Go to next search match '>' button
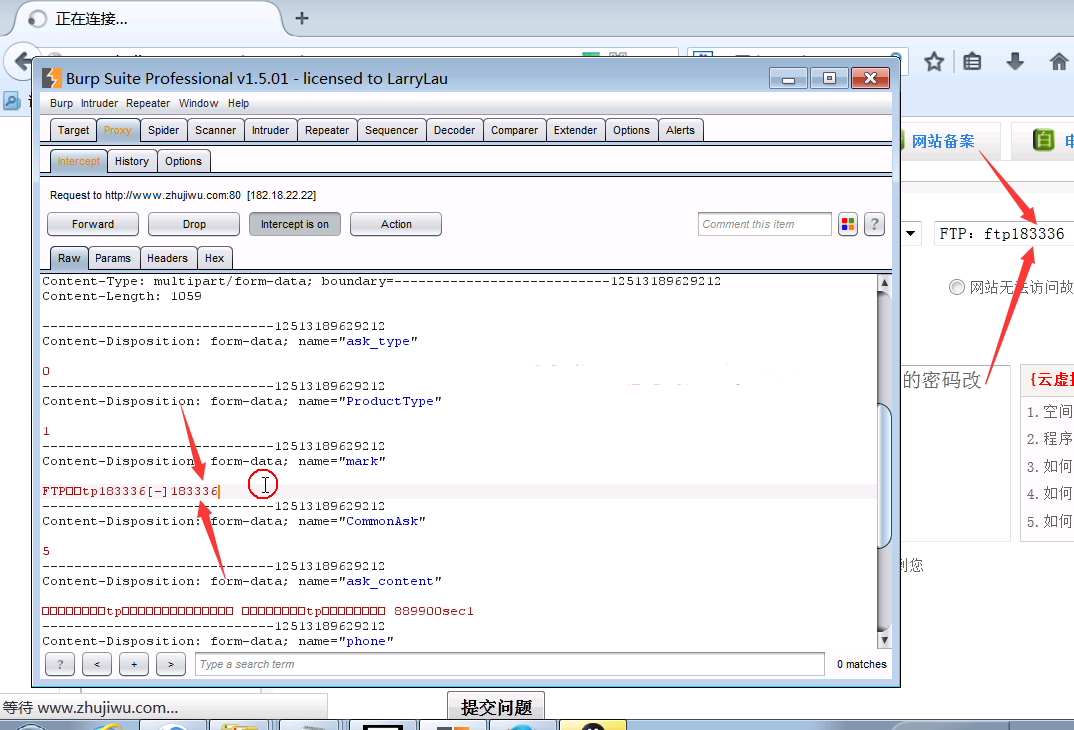The image size is (1074, 730). point(171,664)
